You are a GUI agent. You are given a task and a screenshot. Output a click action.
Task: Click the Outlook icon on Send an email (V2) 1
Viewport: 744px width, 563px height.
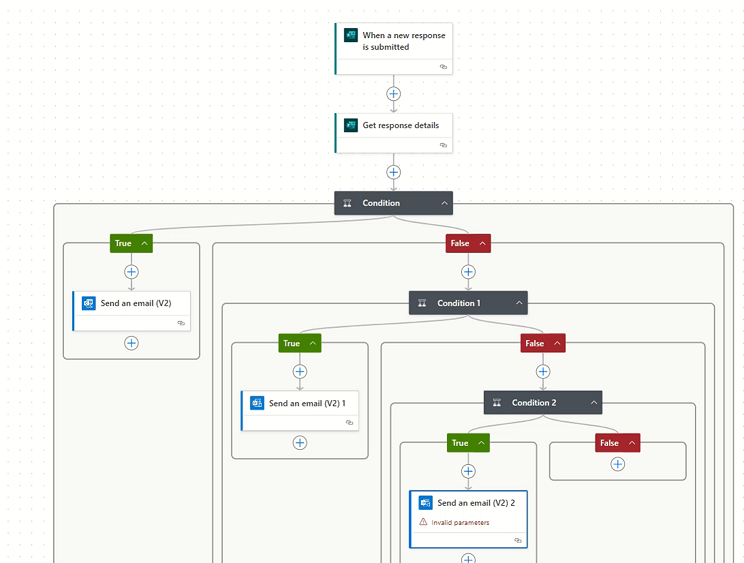click(257, 403)
